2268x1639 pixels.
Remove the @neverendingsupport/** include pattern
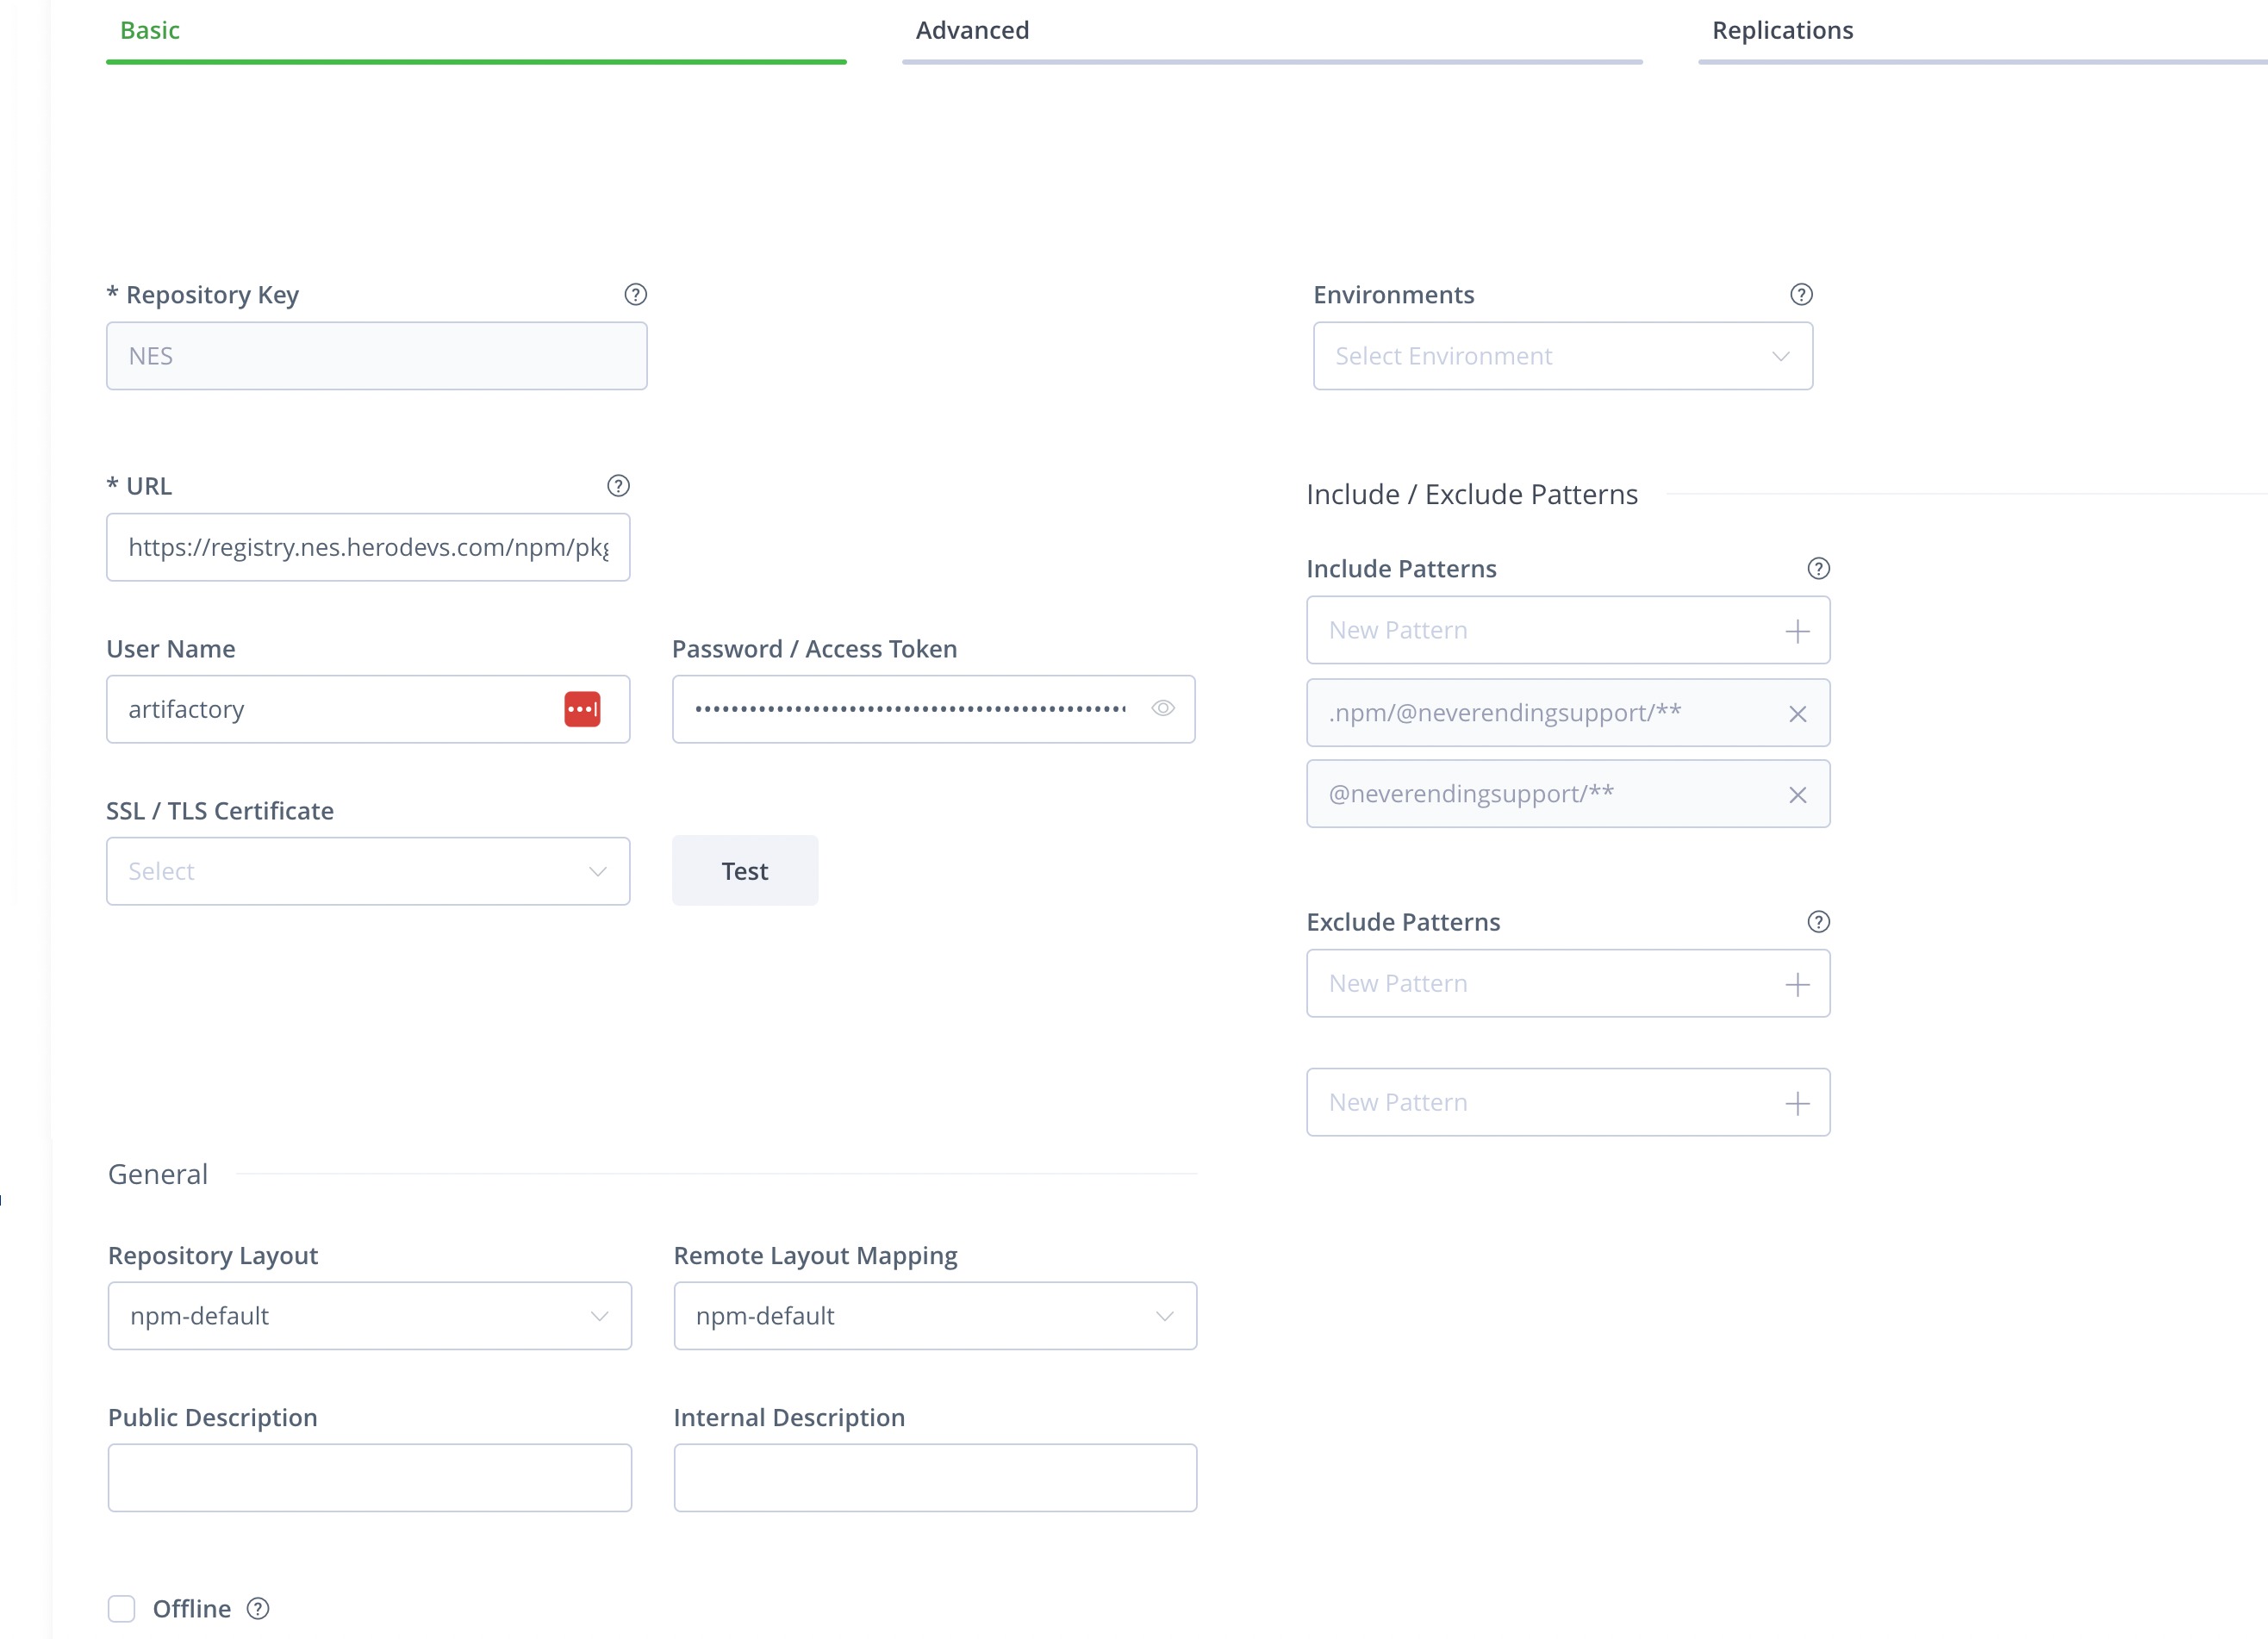pos(1797,794)
